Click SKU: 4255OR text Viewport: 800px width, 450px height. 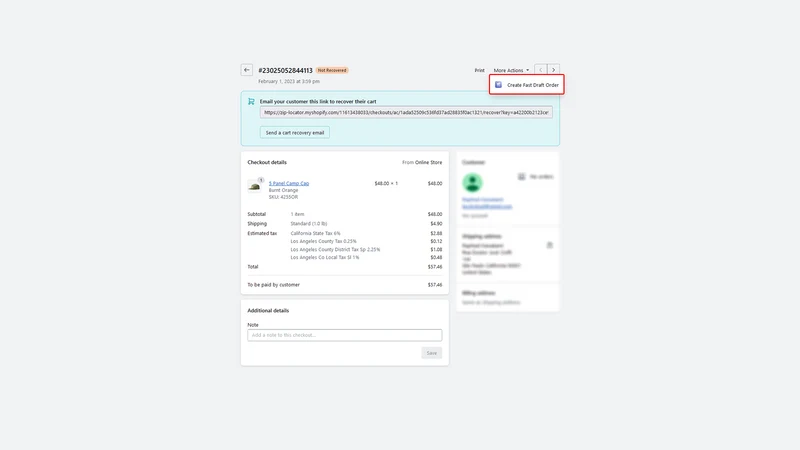pyautogui.click(x=283, y=197)
